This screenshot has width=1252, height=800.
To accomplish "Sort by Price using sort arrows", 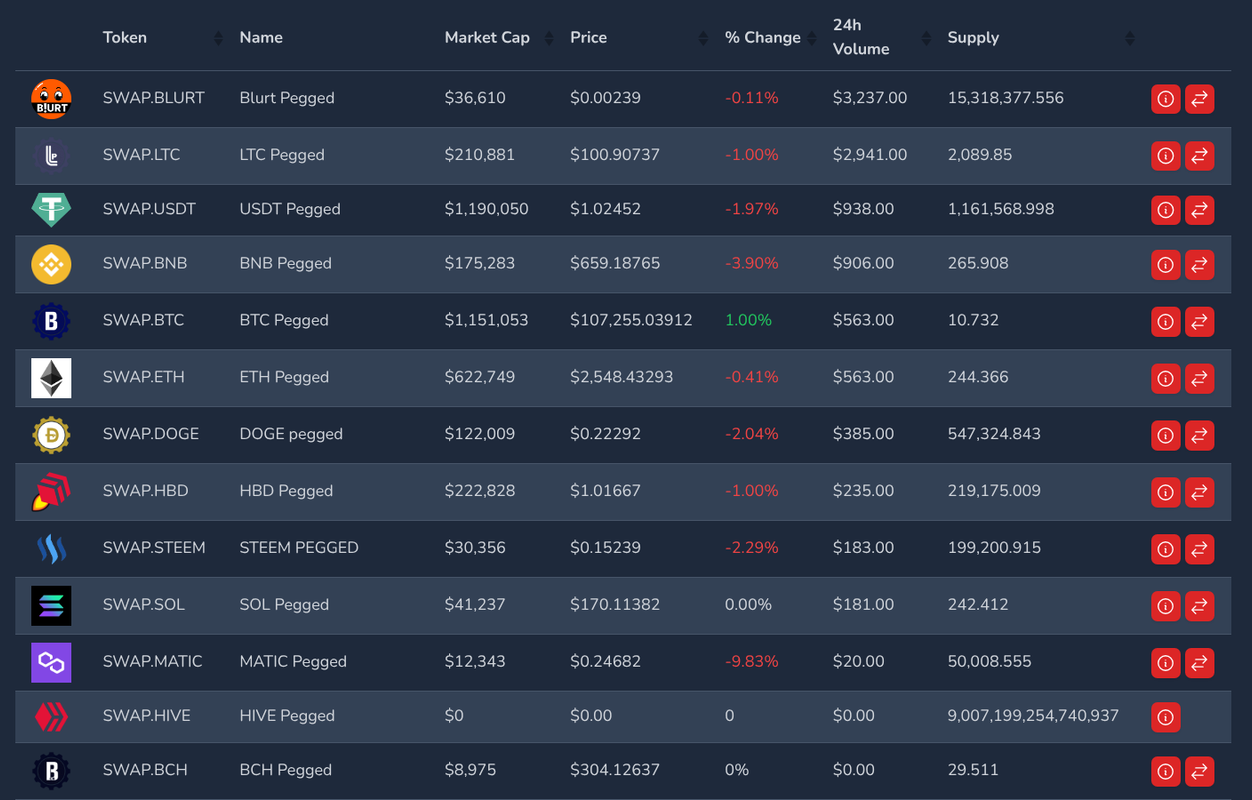I will pos(703,38).
